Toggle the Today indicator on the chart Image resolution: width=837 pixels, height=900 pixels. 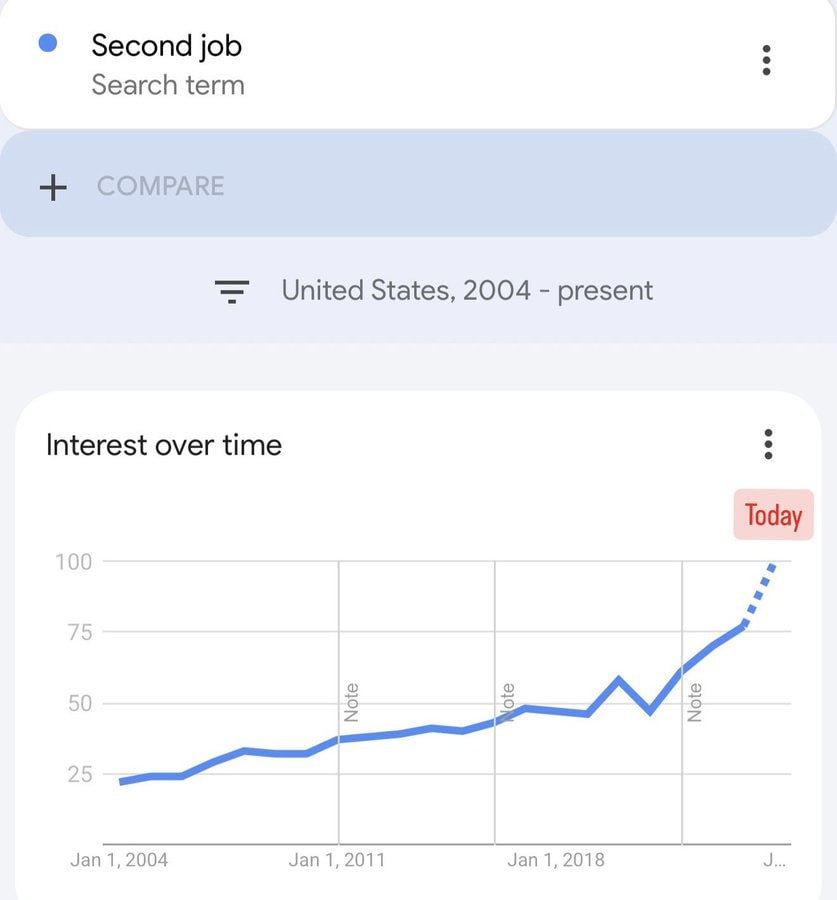tap(772, 516)
